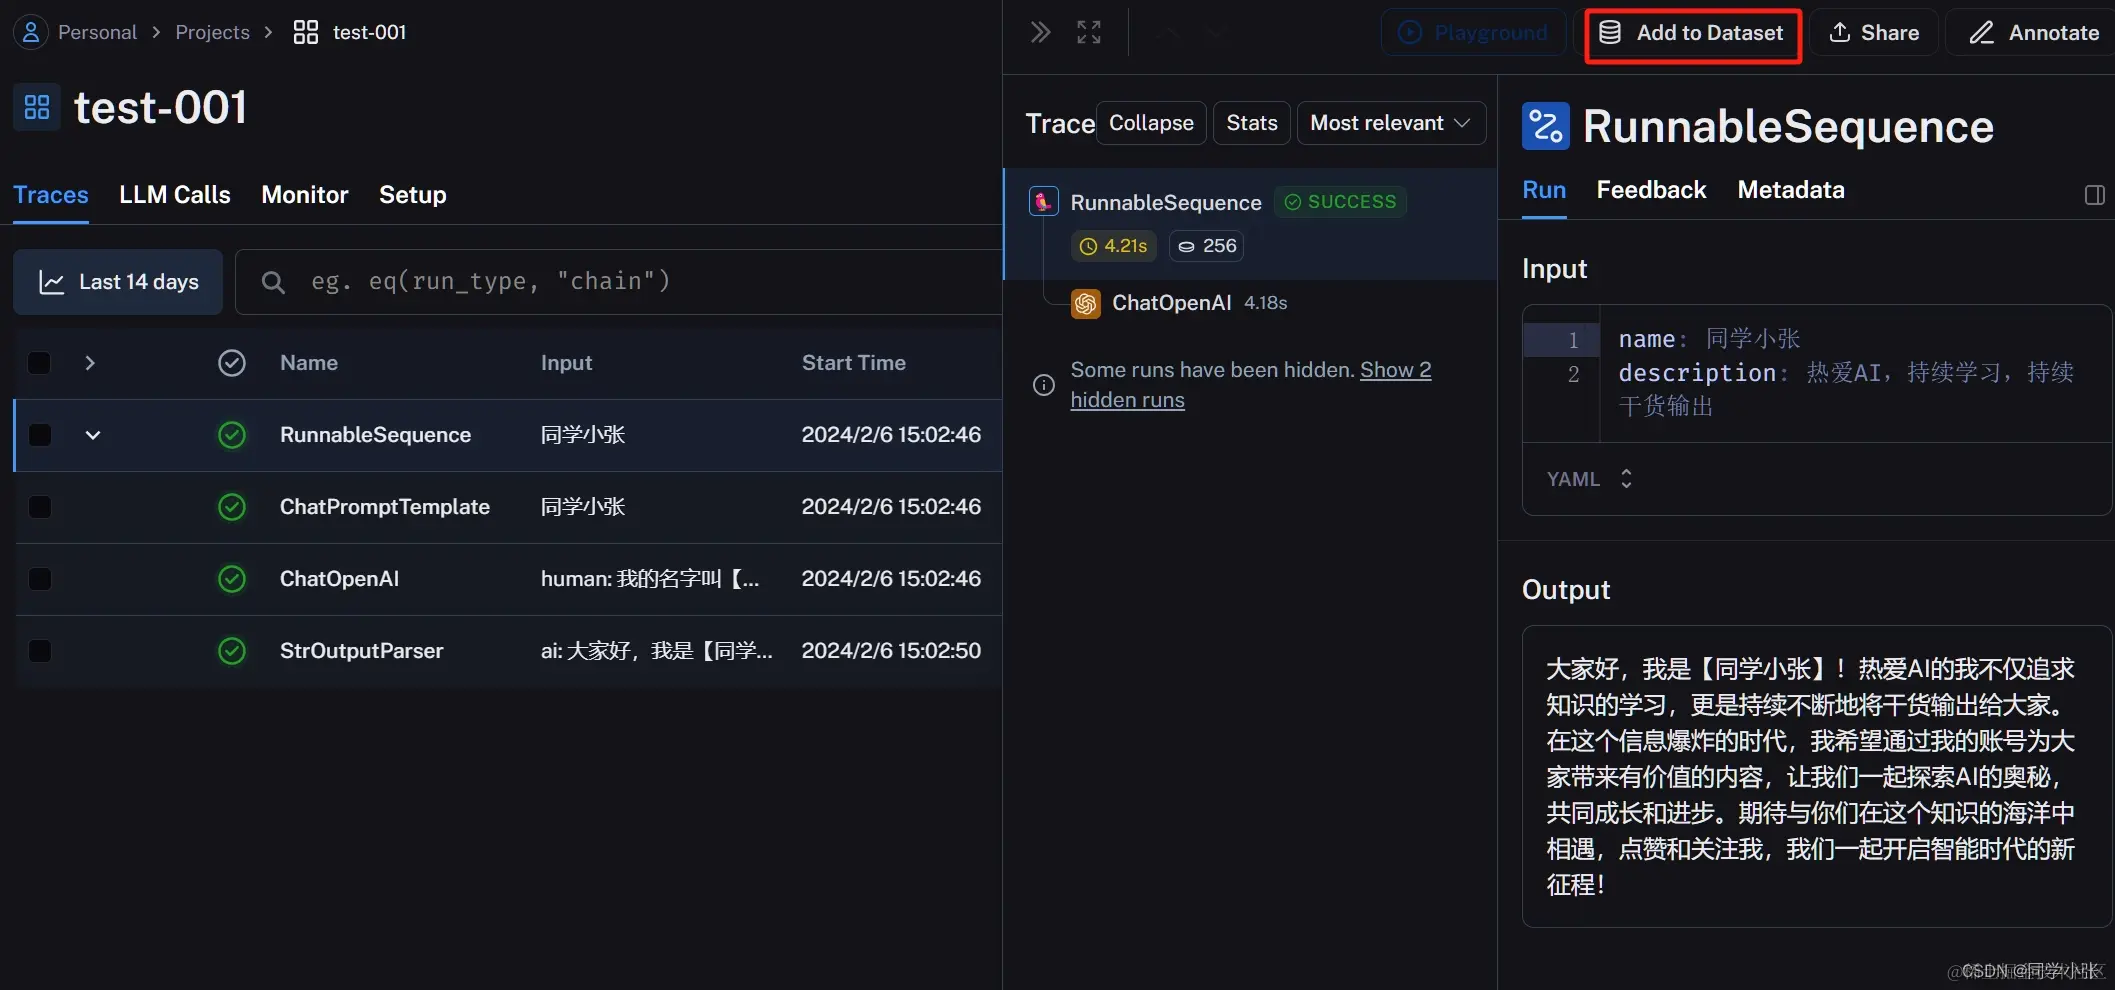The width and height of the screenshot is (2115, 990).
Task: Open the Monitor tab
Action: (x=305, y=195)
